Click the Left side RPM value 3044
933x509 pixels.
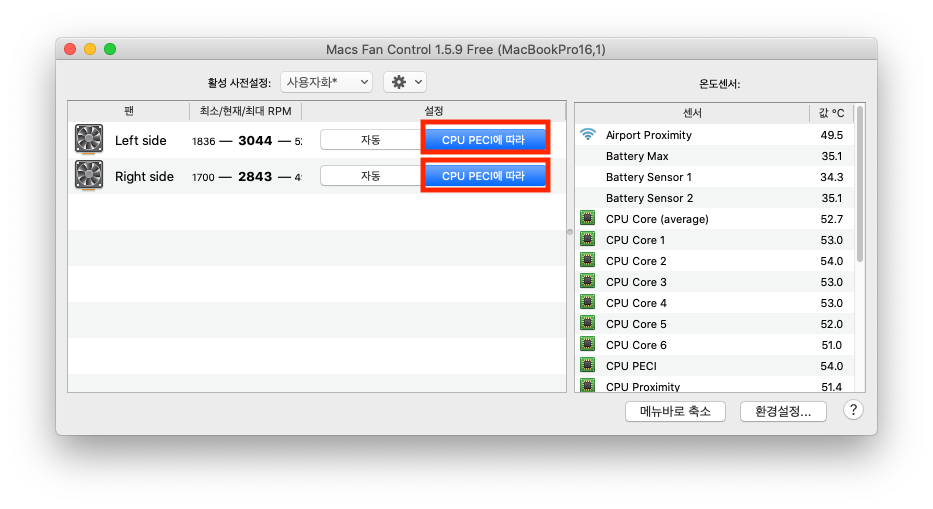point(255,140)
